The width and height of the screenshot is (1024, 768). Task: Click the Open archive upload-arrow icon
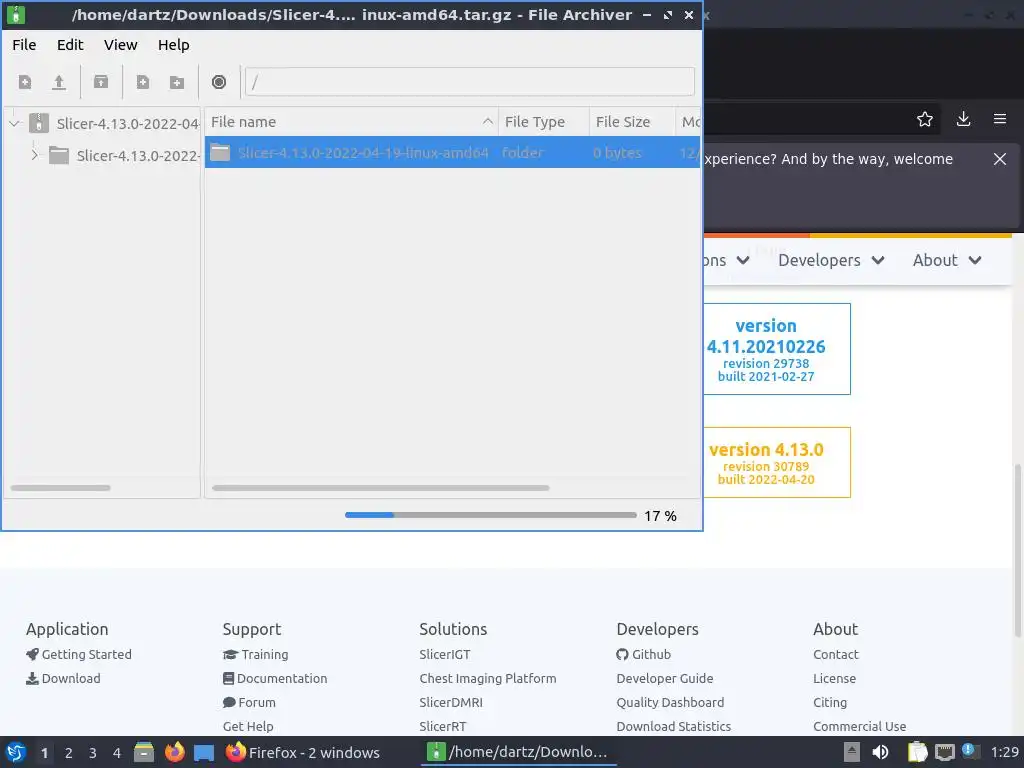click(x=59, y=82)
